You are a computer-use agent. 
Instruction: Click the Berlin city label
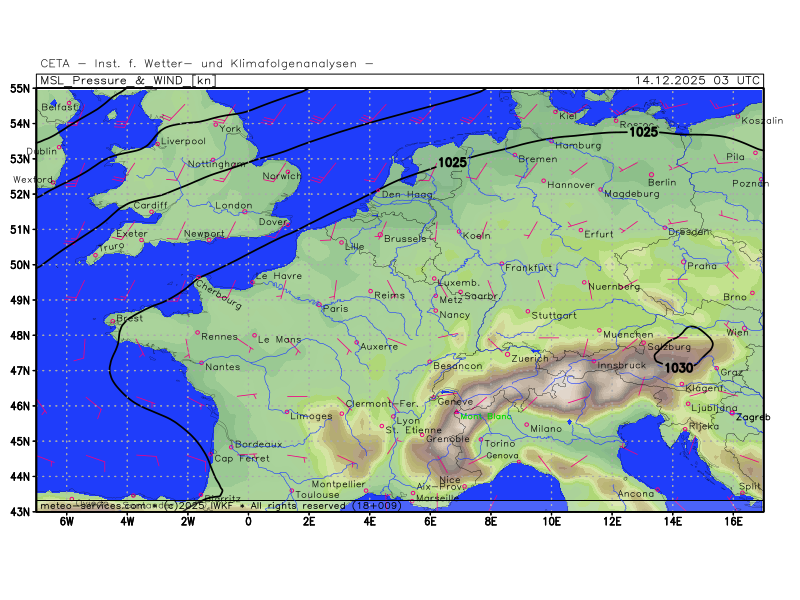[x=662, y=183]
